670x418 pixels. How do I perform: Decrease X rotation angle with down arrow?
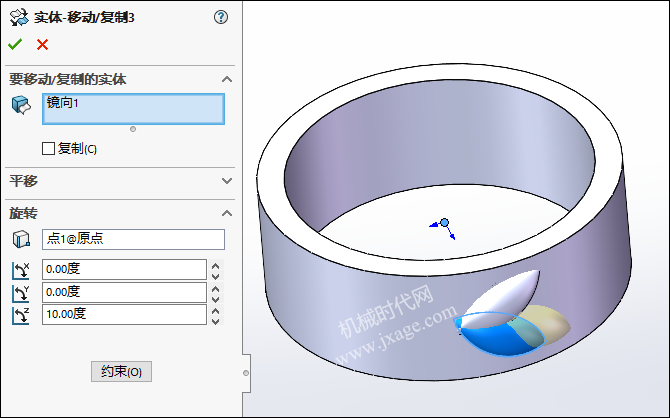(216, 275)
